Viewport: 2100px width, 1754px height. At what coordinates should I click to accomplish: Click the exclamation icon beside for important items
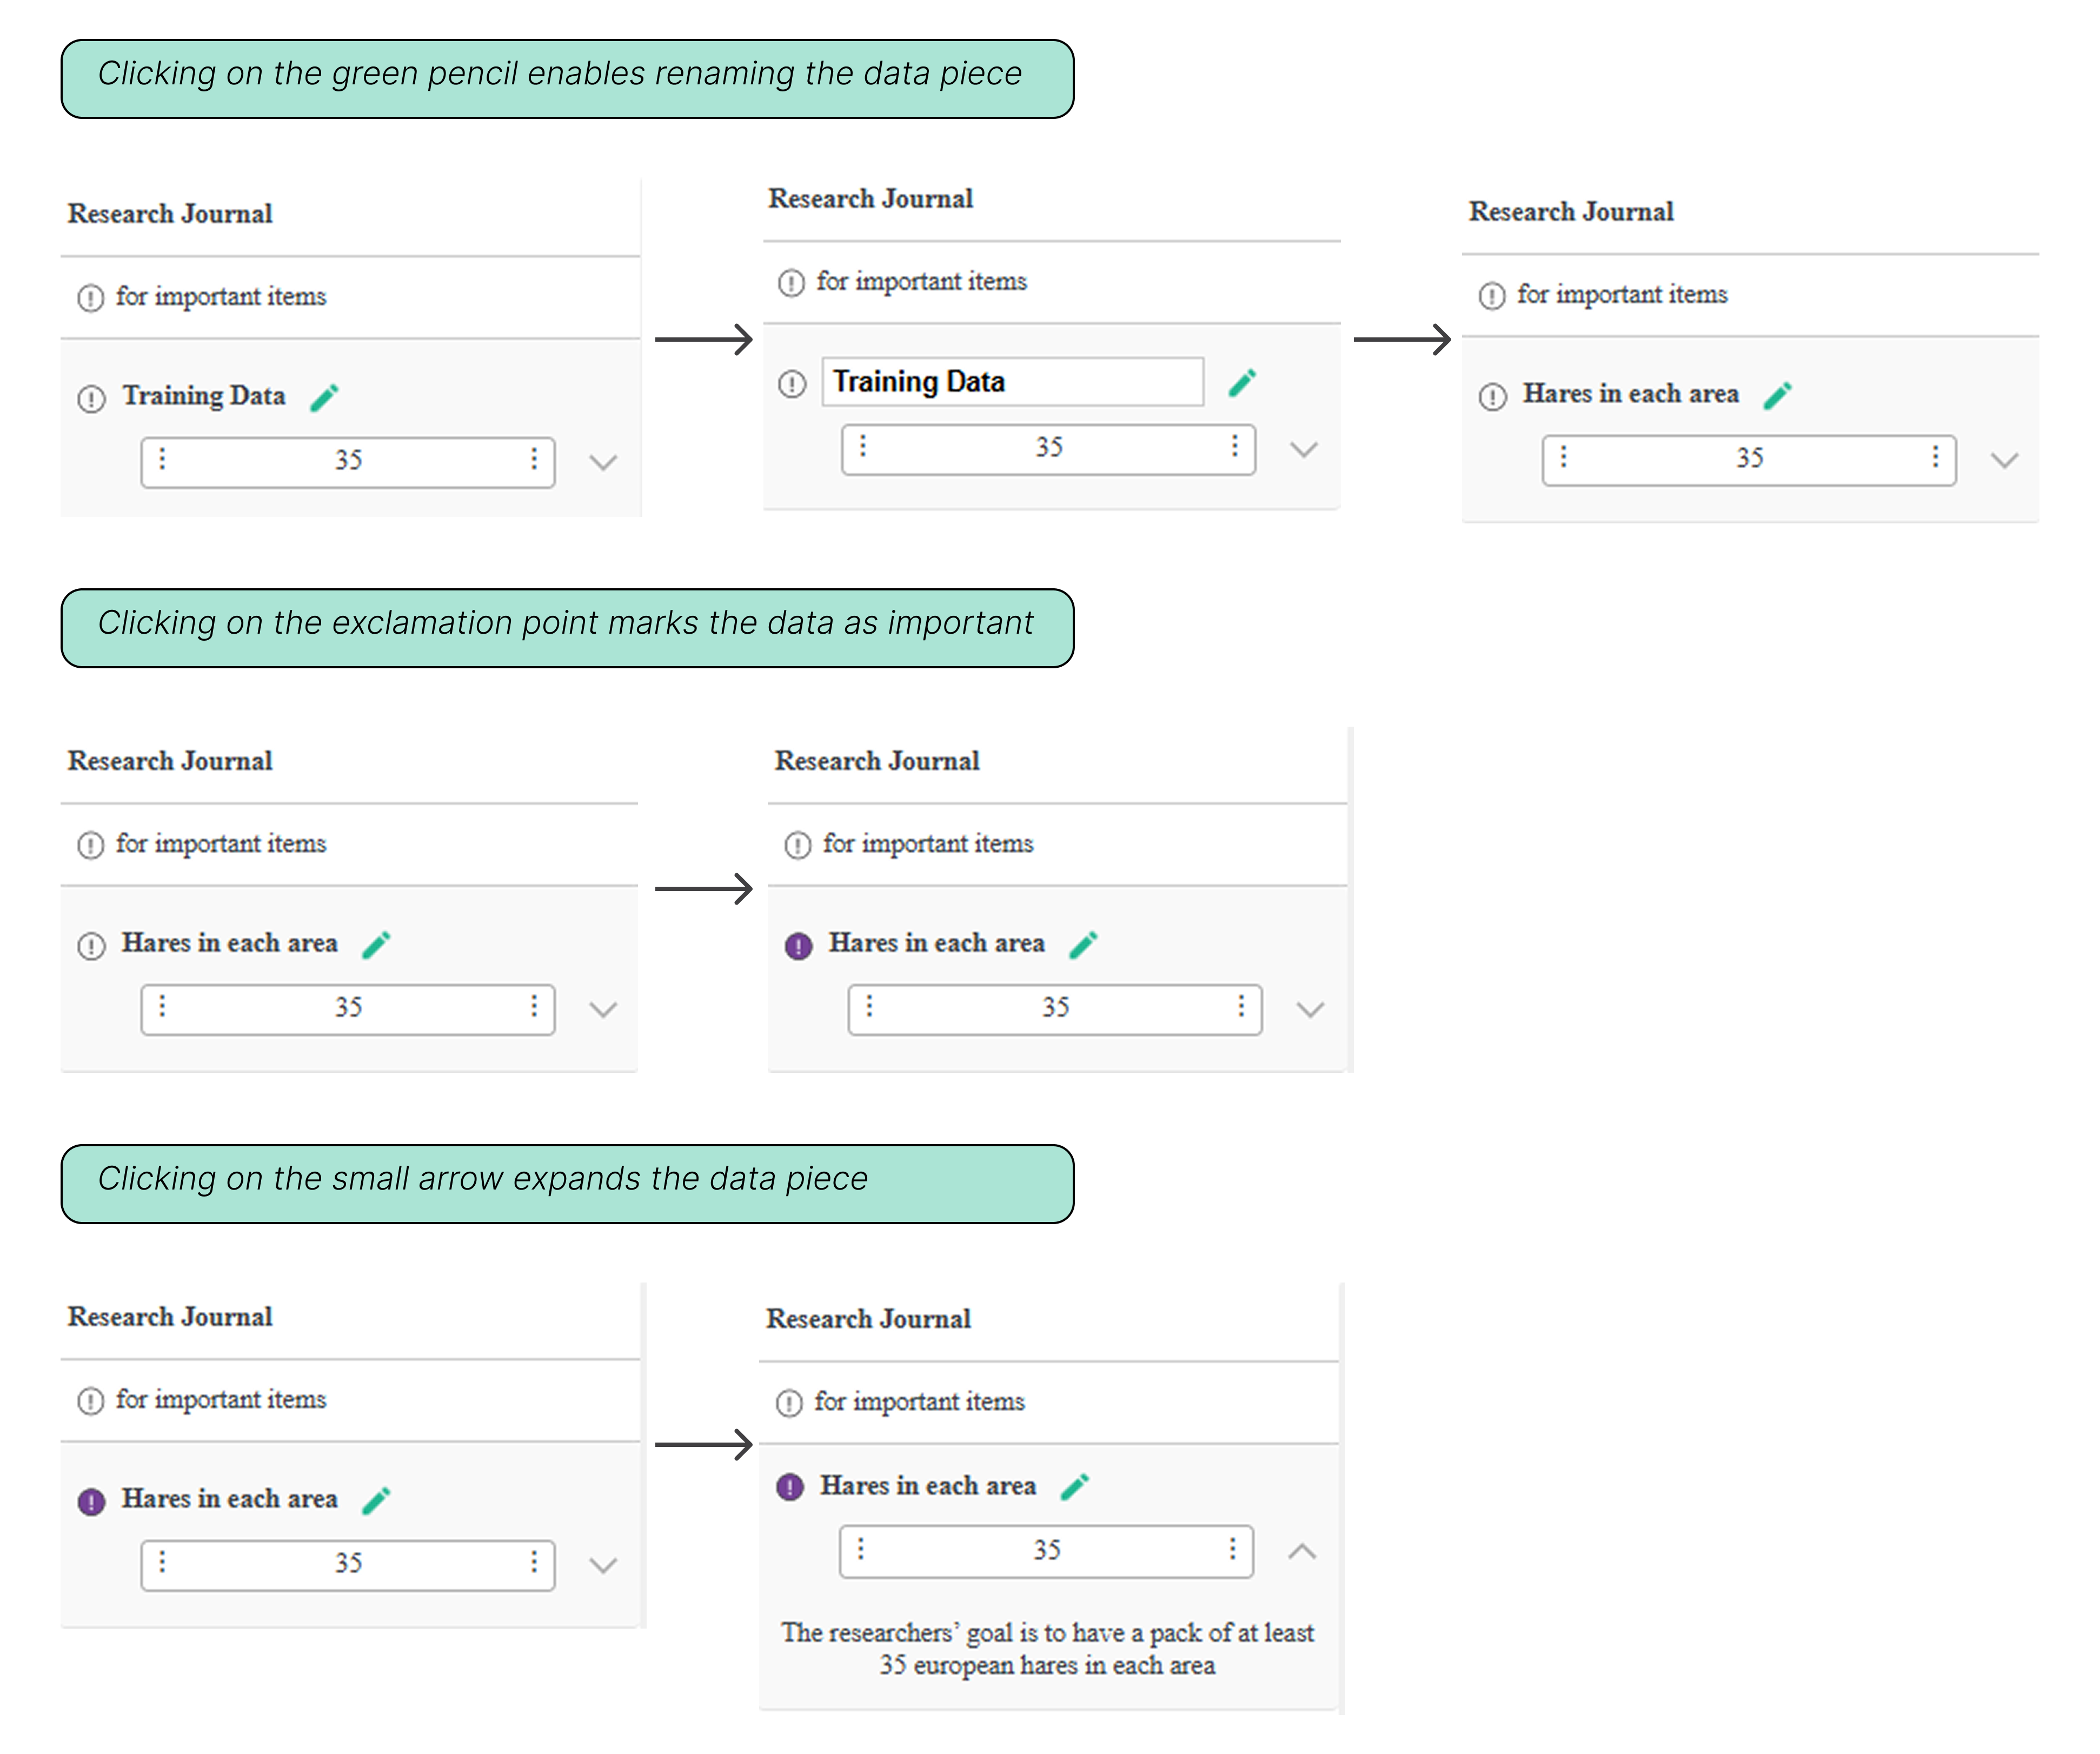91,297
